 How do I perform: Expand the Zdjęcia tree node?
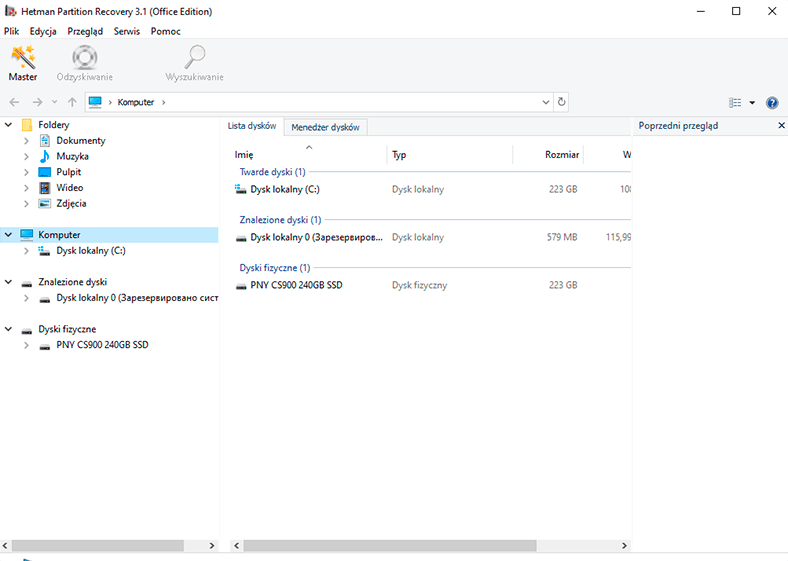point(27,204)
